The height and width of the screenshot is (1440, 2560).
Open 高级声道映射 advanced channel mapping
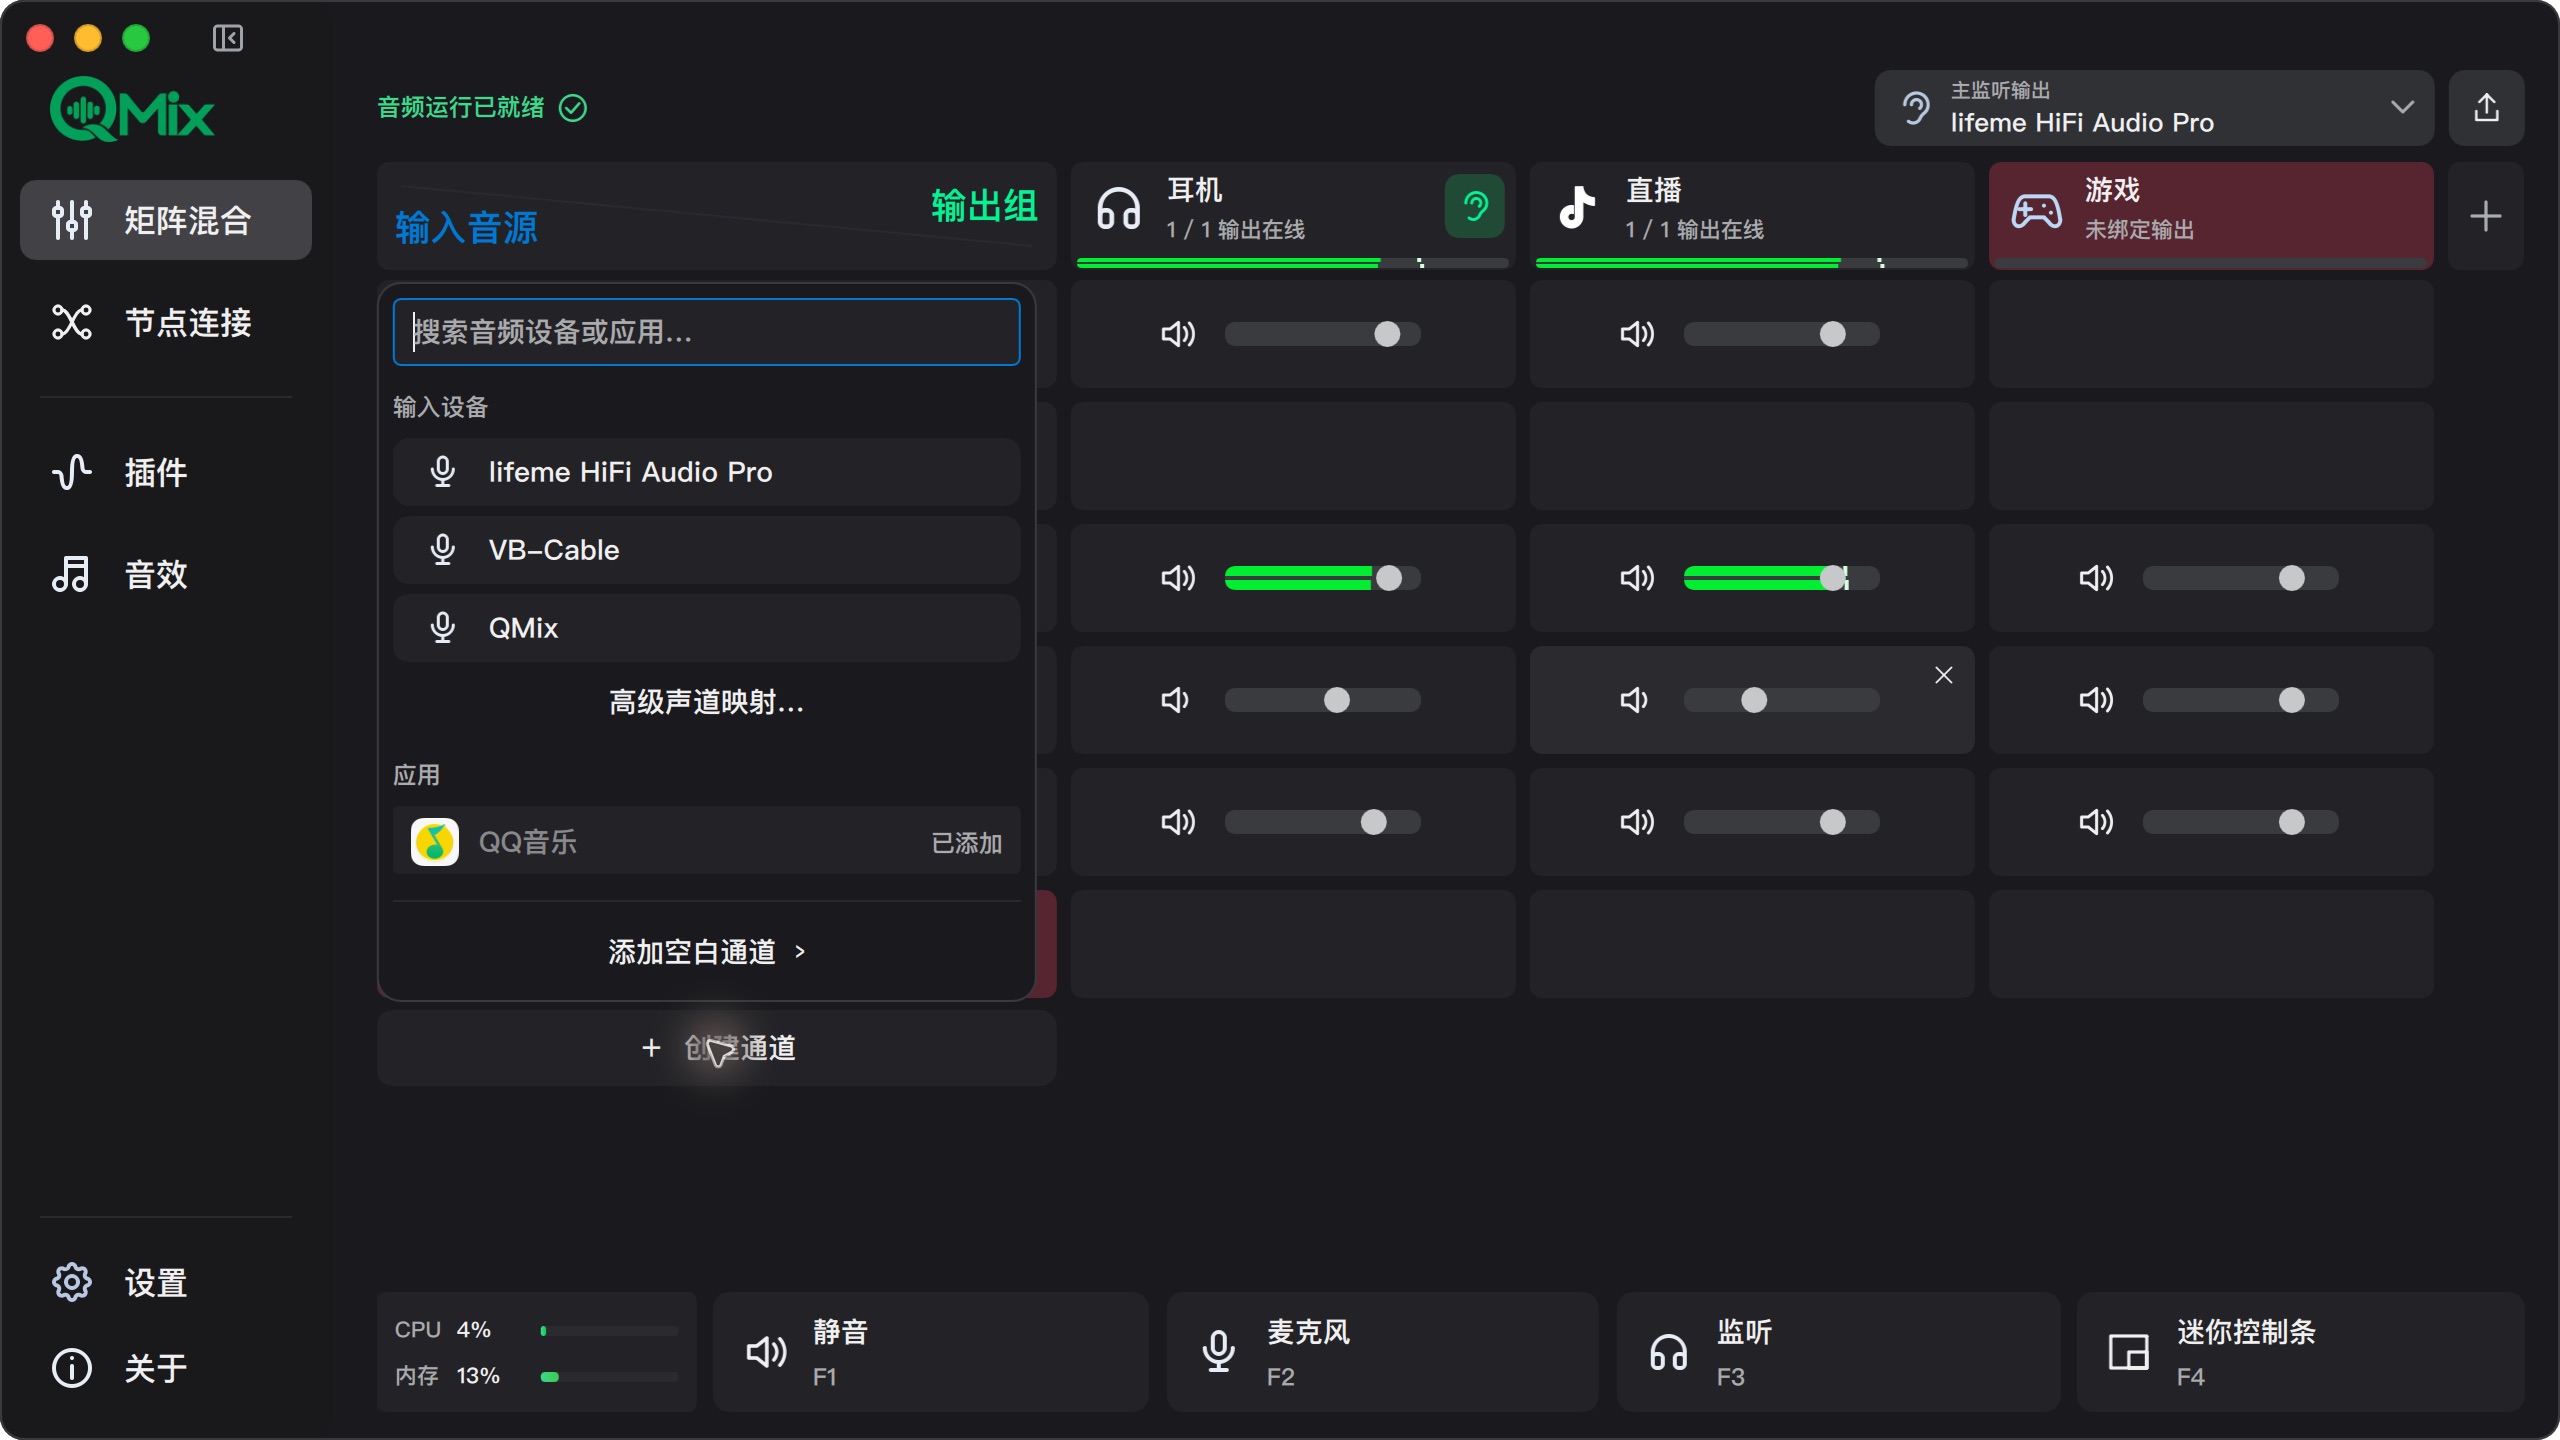(x=706, y=702)
